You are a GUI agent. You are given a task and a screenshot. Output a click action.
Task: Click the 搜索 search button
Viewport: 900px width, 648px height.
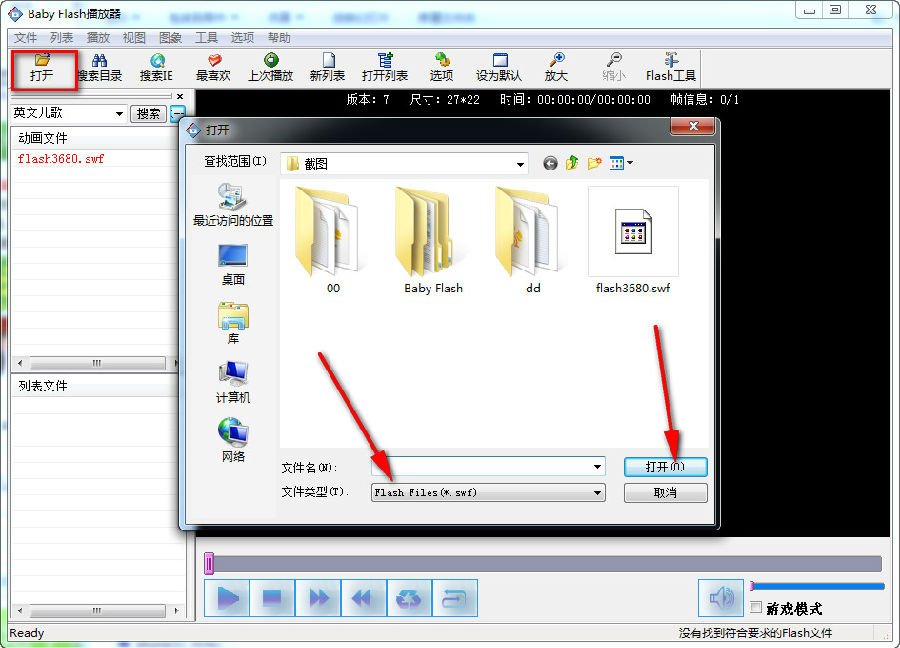tap(148, 114)
